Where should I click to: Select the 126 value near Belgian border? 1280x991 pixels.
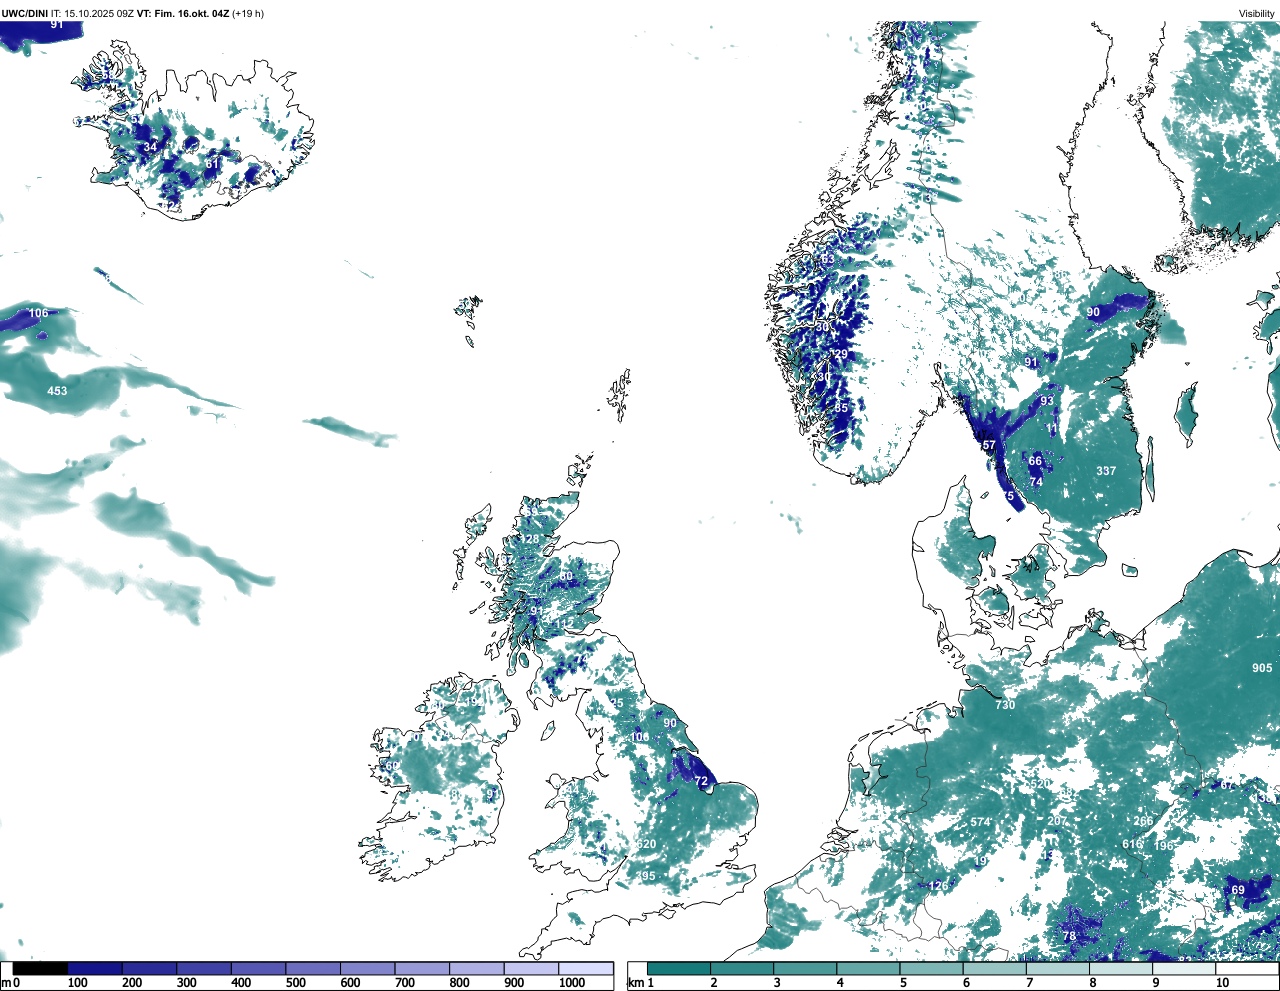pos(938,886)
